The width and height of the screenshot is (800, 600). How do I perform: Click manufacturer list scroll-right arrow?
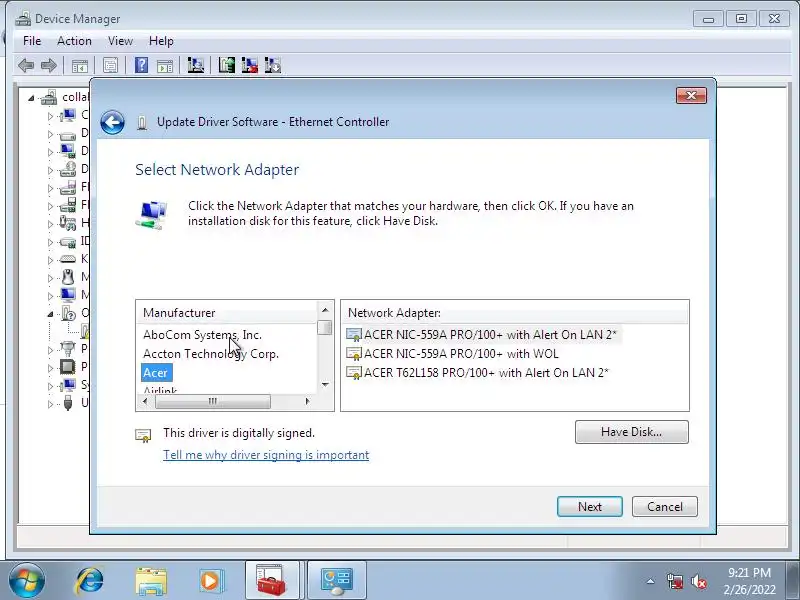point(308,402)
